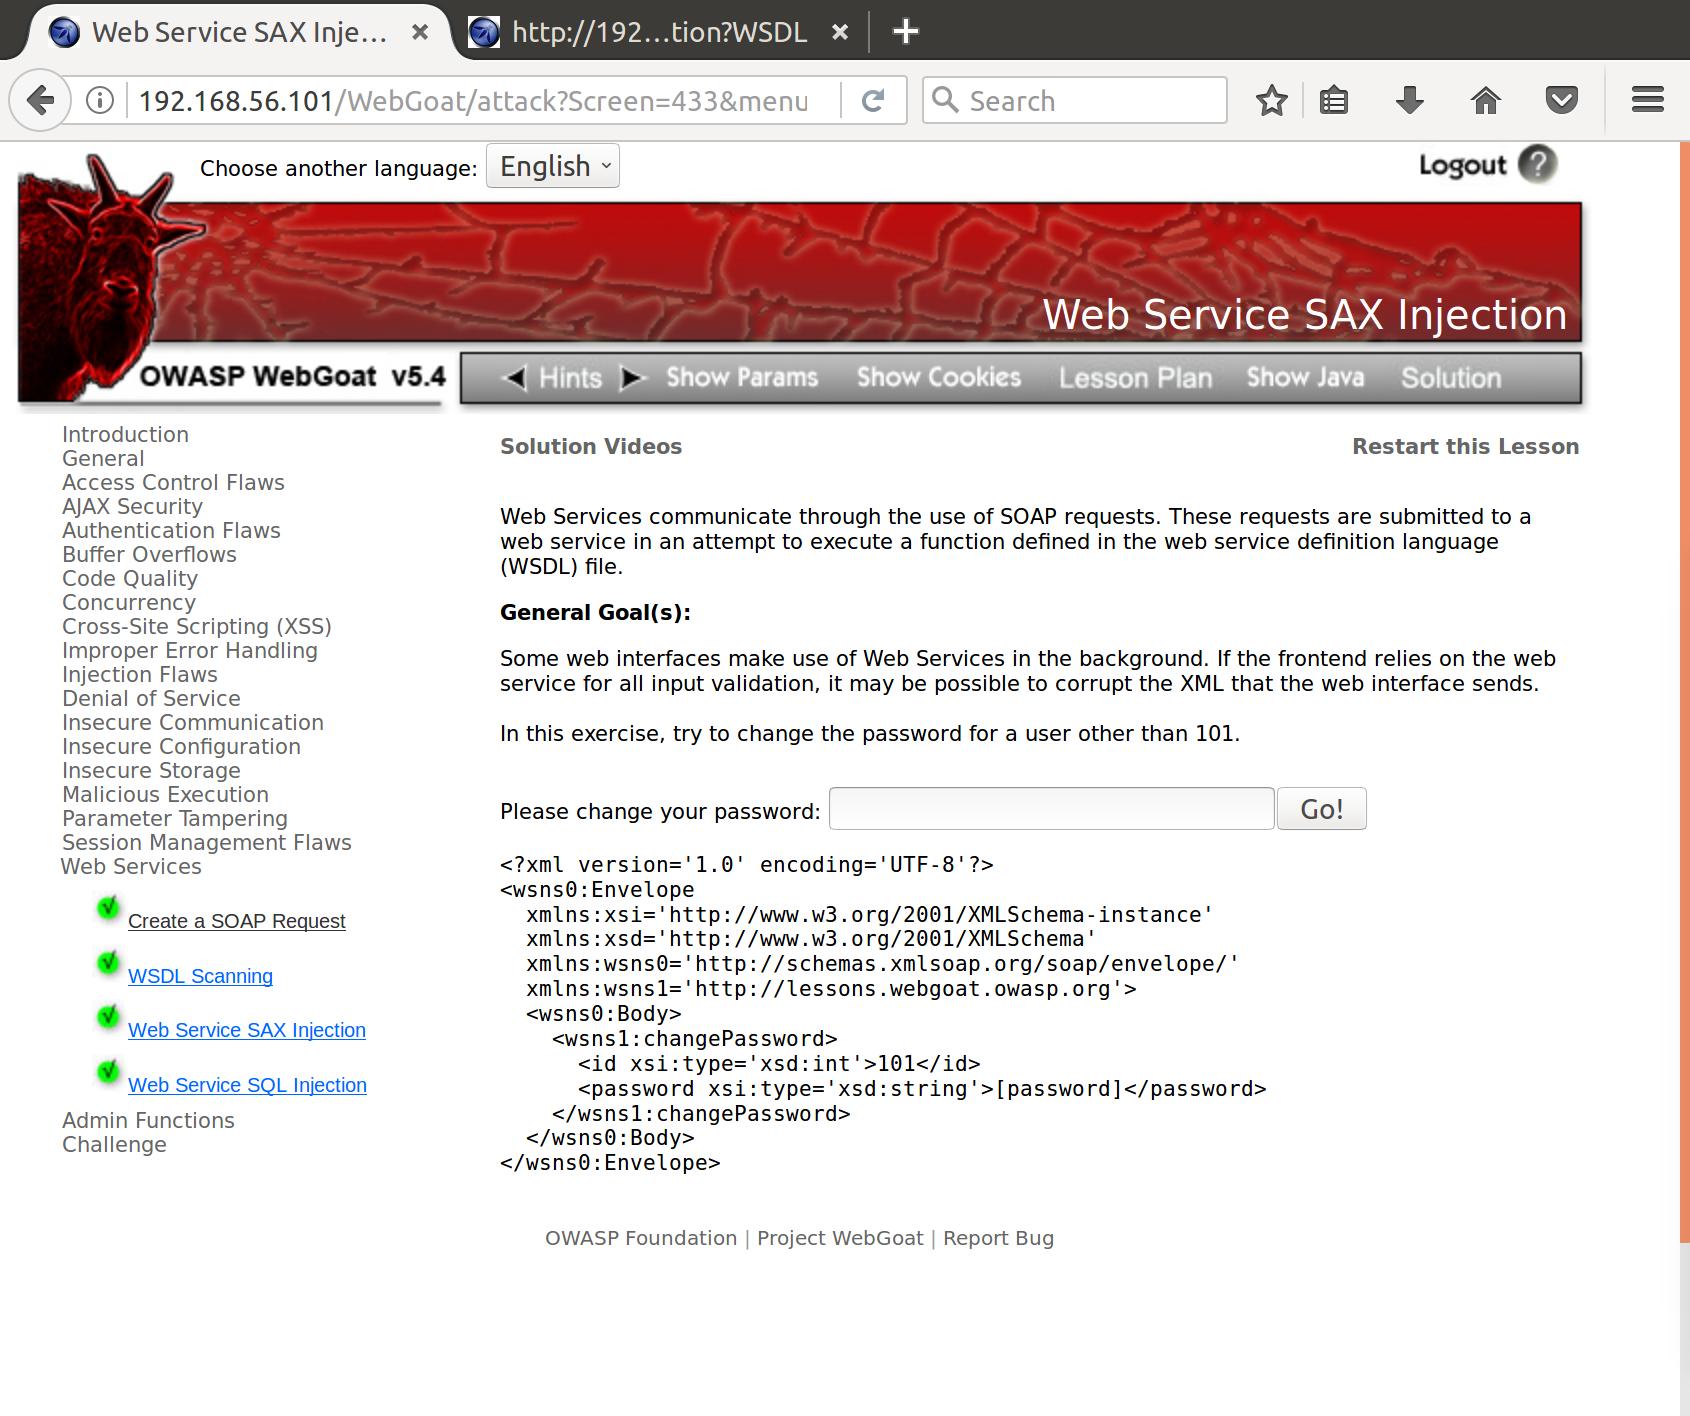Close the WSDL tab
The width and height of the screenshot is (1690, 1416).
[840, 32]
